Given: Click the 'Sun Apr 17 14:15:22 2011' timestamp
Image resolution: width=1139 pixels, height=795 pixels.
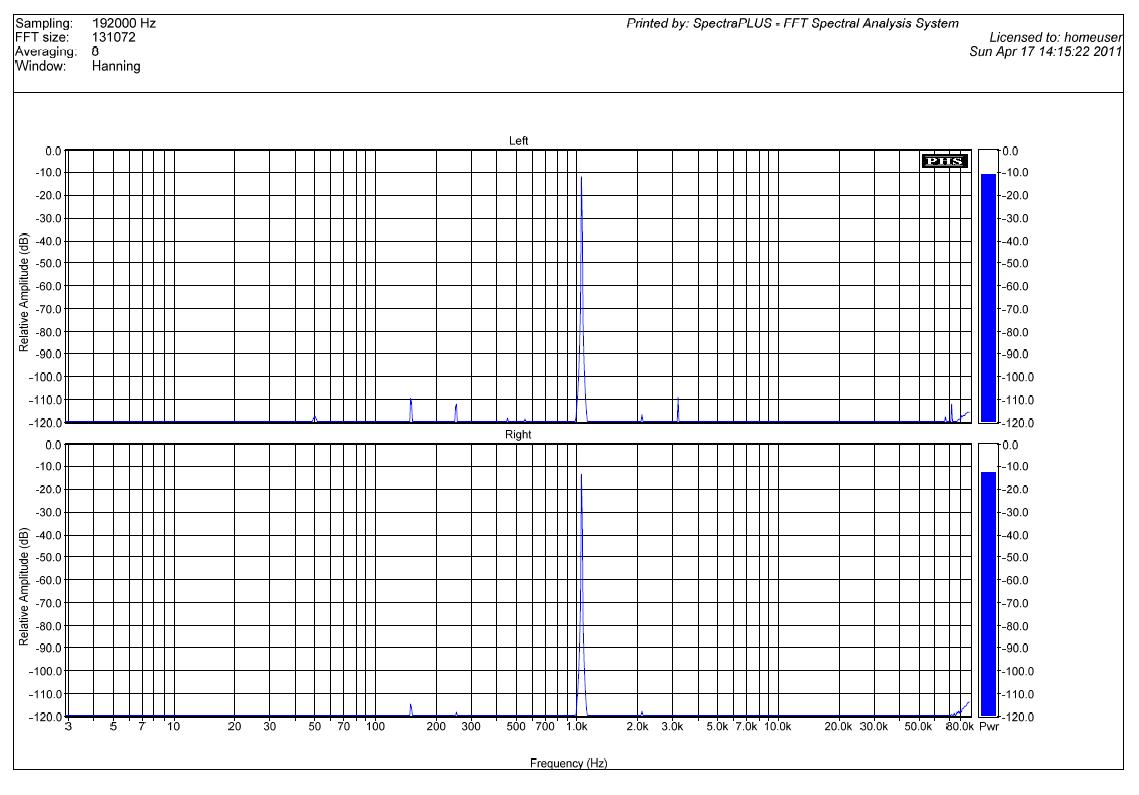Looking at the screenshot, I should tap(1045, 52).
